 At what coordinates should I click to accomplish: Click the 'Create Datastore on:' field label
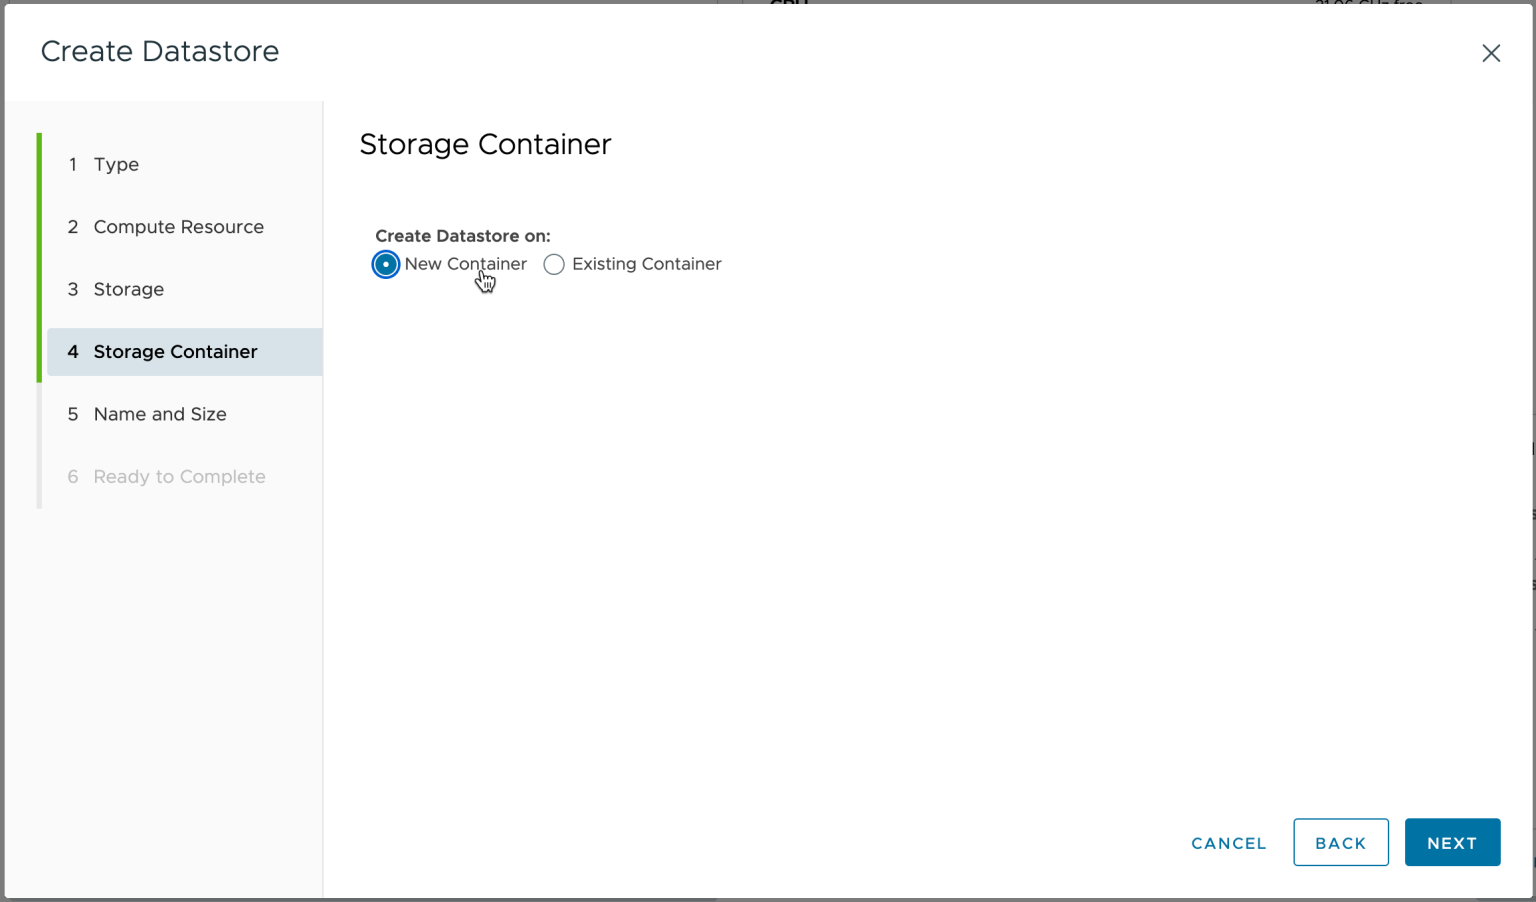462,236
